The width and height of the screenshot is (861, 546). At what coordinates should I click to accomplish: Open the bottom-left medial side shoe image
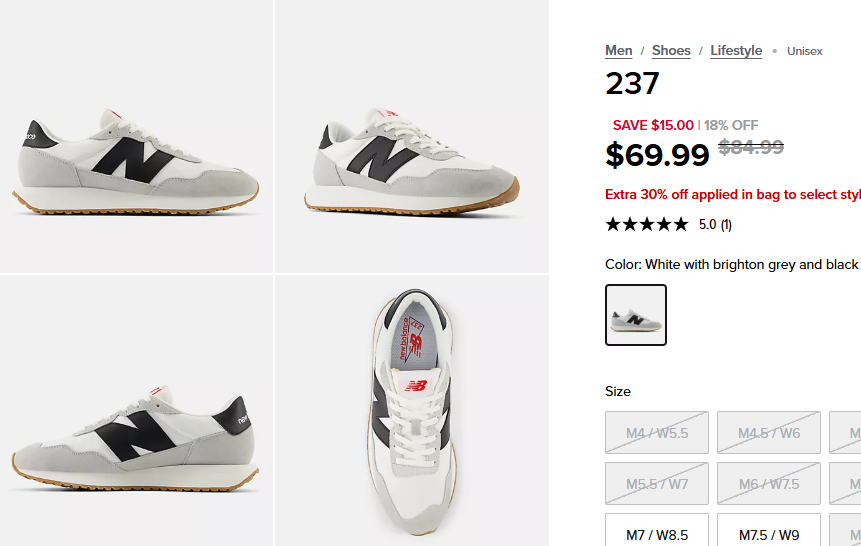click(x=136, y=411)
